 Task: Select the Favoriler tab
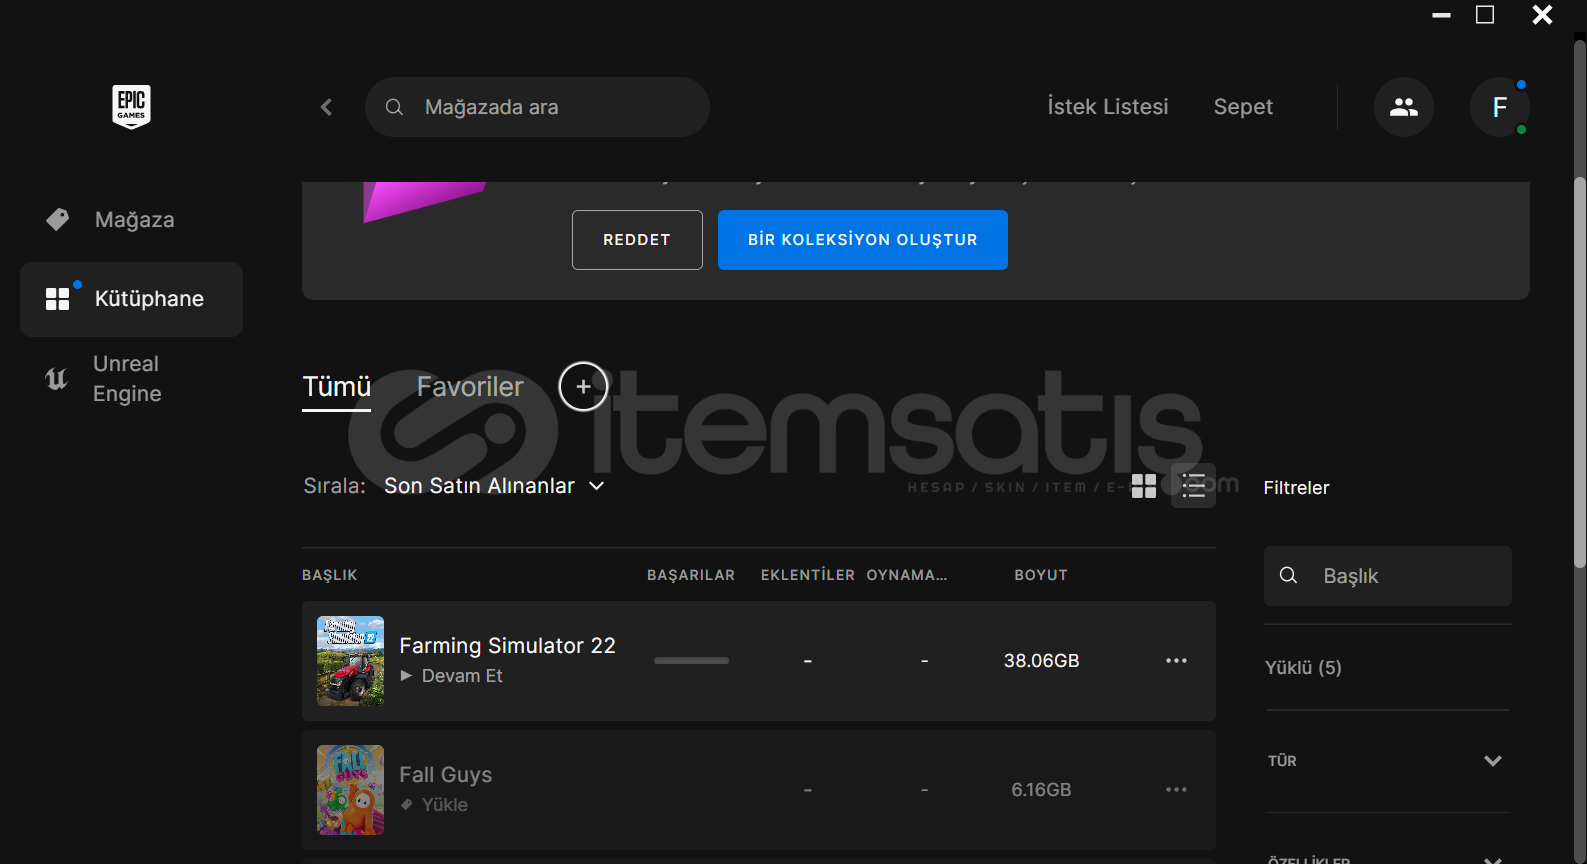[470, 387]
